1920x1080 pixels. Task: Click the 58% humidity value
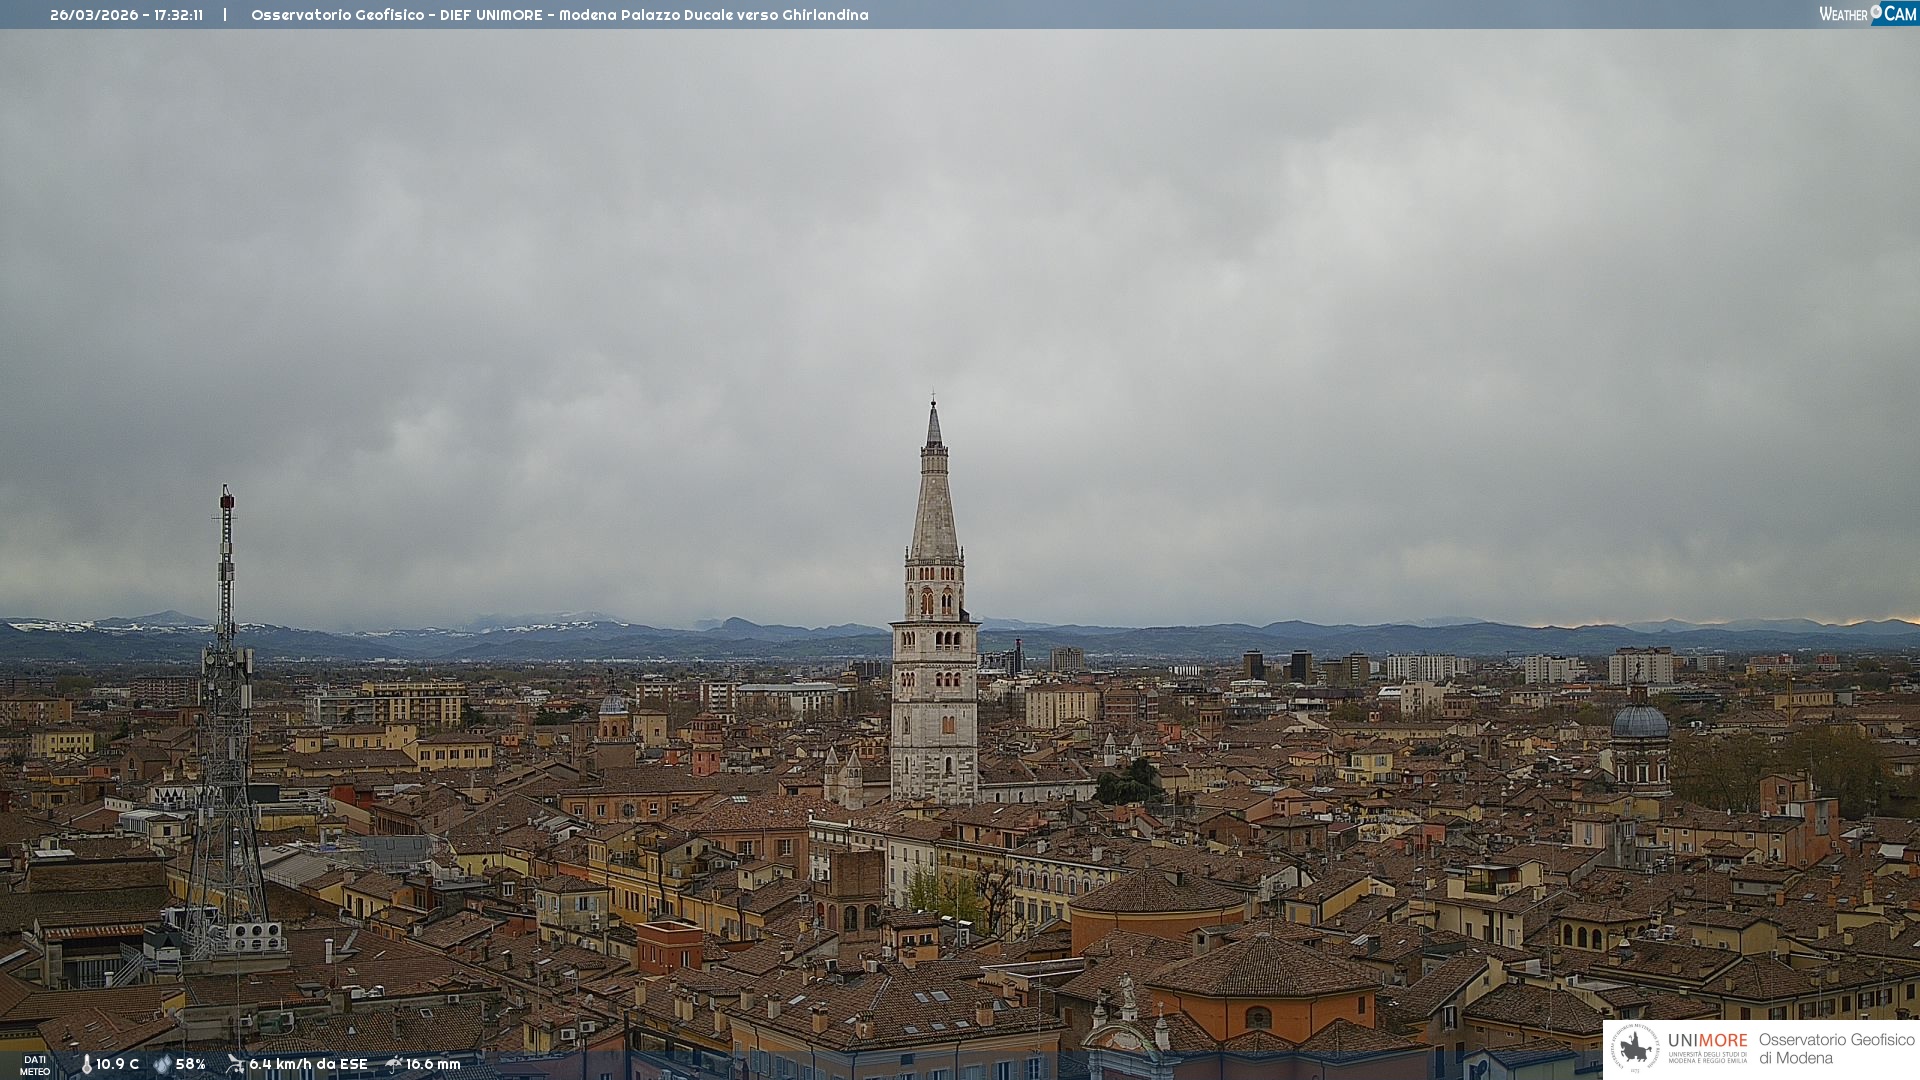(191, 1064)
